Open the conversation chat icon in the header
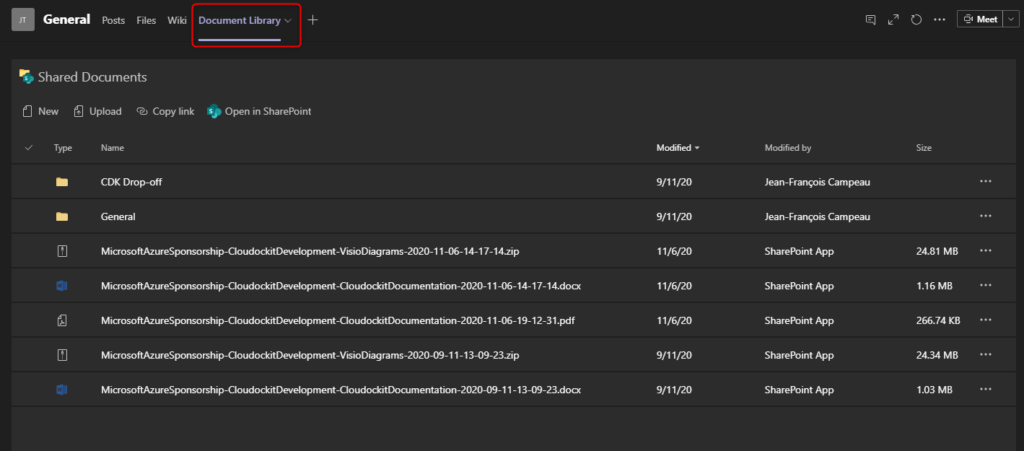The width and height of the screenshot is (1024, 451). [x=871, y=20]
